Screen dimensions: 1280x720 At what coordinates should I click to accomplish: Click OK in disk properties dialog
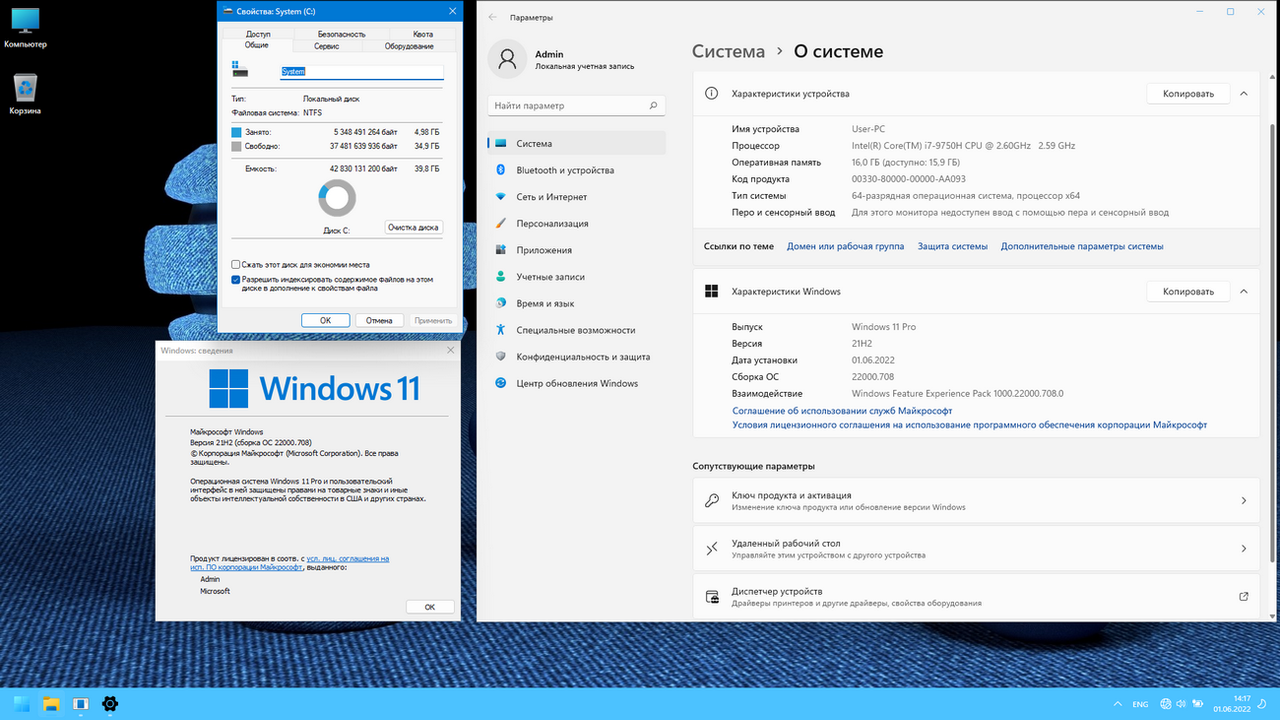(x=325, y=320)
